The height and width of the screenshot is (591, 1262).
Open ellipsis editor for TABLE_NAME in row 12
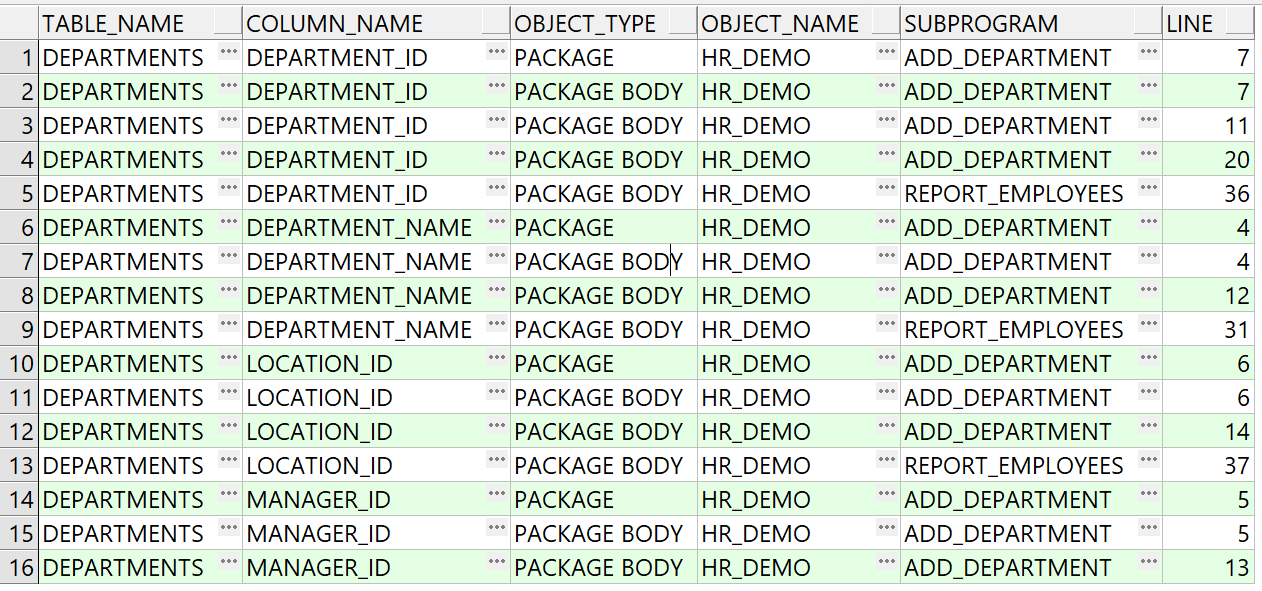coord(229,426)
